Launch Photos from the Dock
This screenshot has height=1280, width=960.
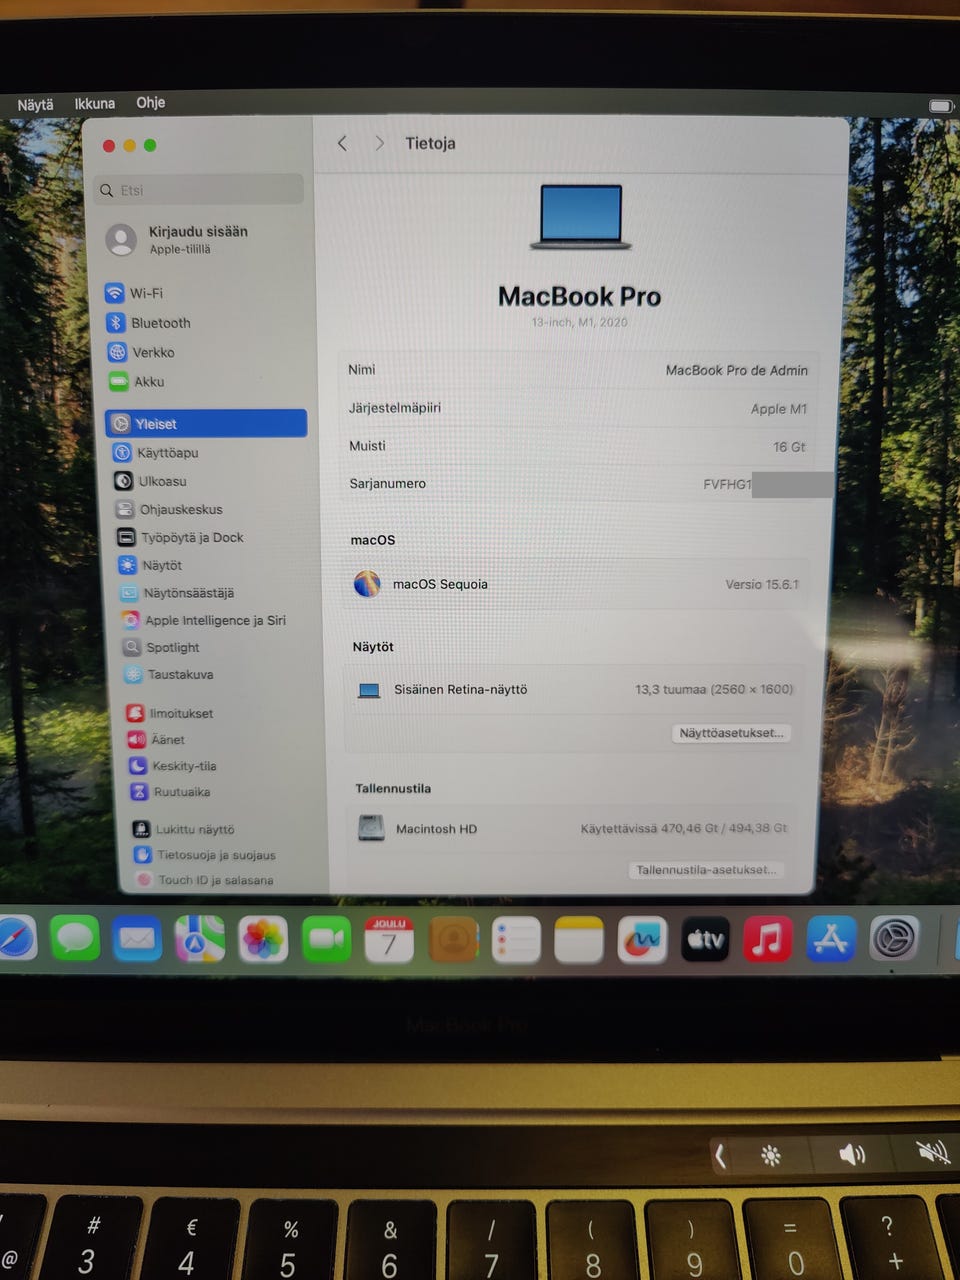(x=263, y=940)
